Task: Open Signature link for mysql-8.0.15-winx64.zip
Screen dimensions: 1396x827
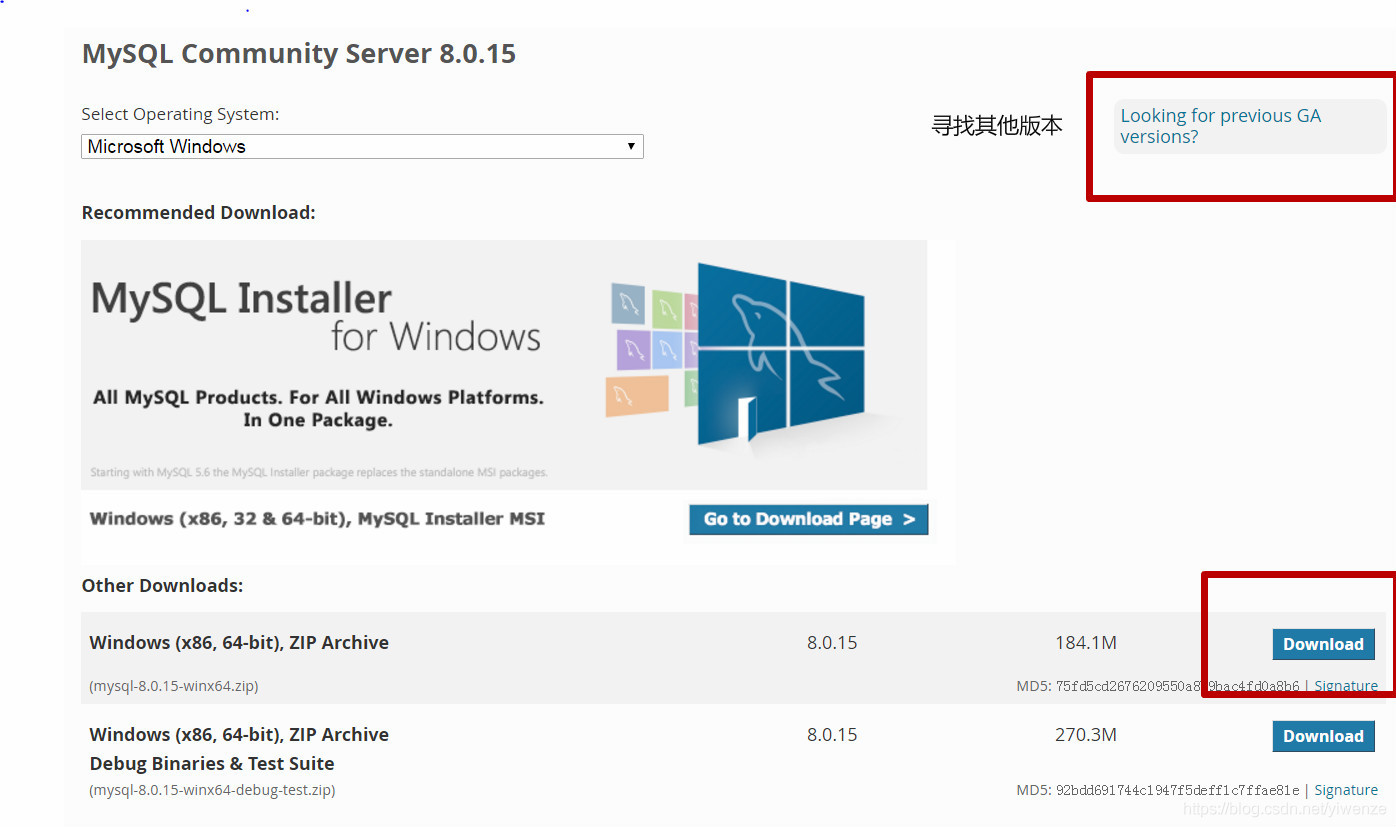Action: tap(1346, 686)
